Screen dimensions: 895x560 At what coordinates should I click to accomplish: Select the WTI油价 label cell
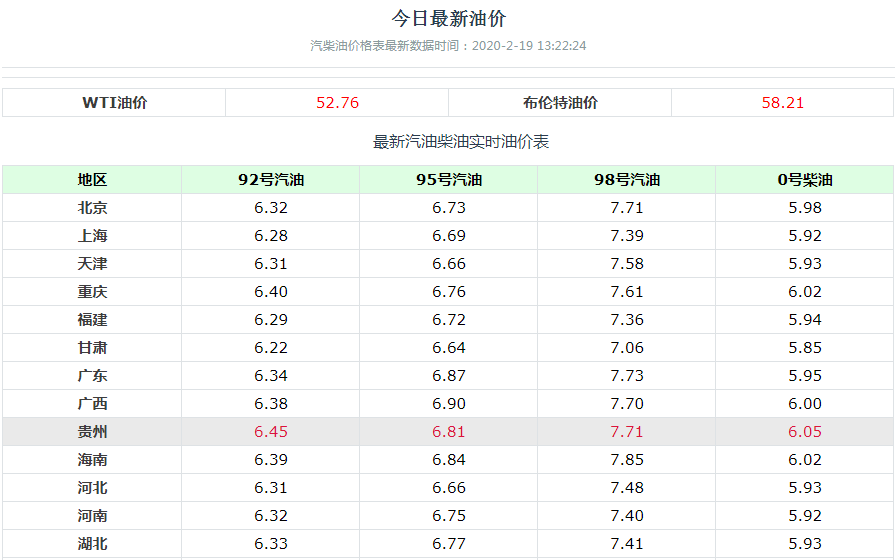(114, 103)
